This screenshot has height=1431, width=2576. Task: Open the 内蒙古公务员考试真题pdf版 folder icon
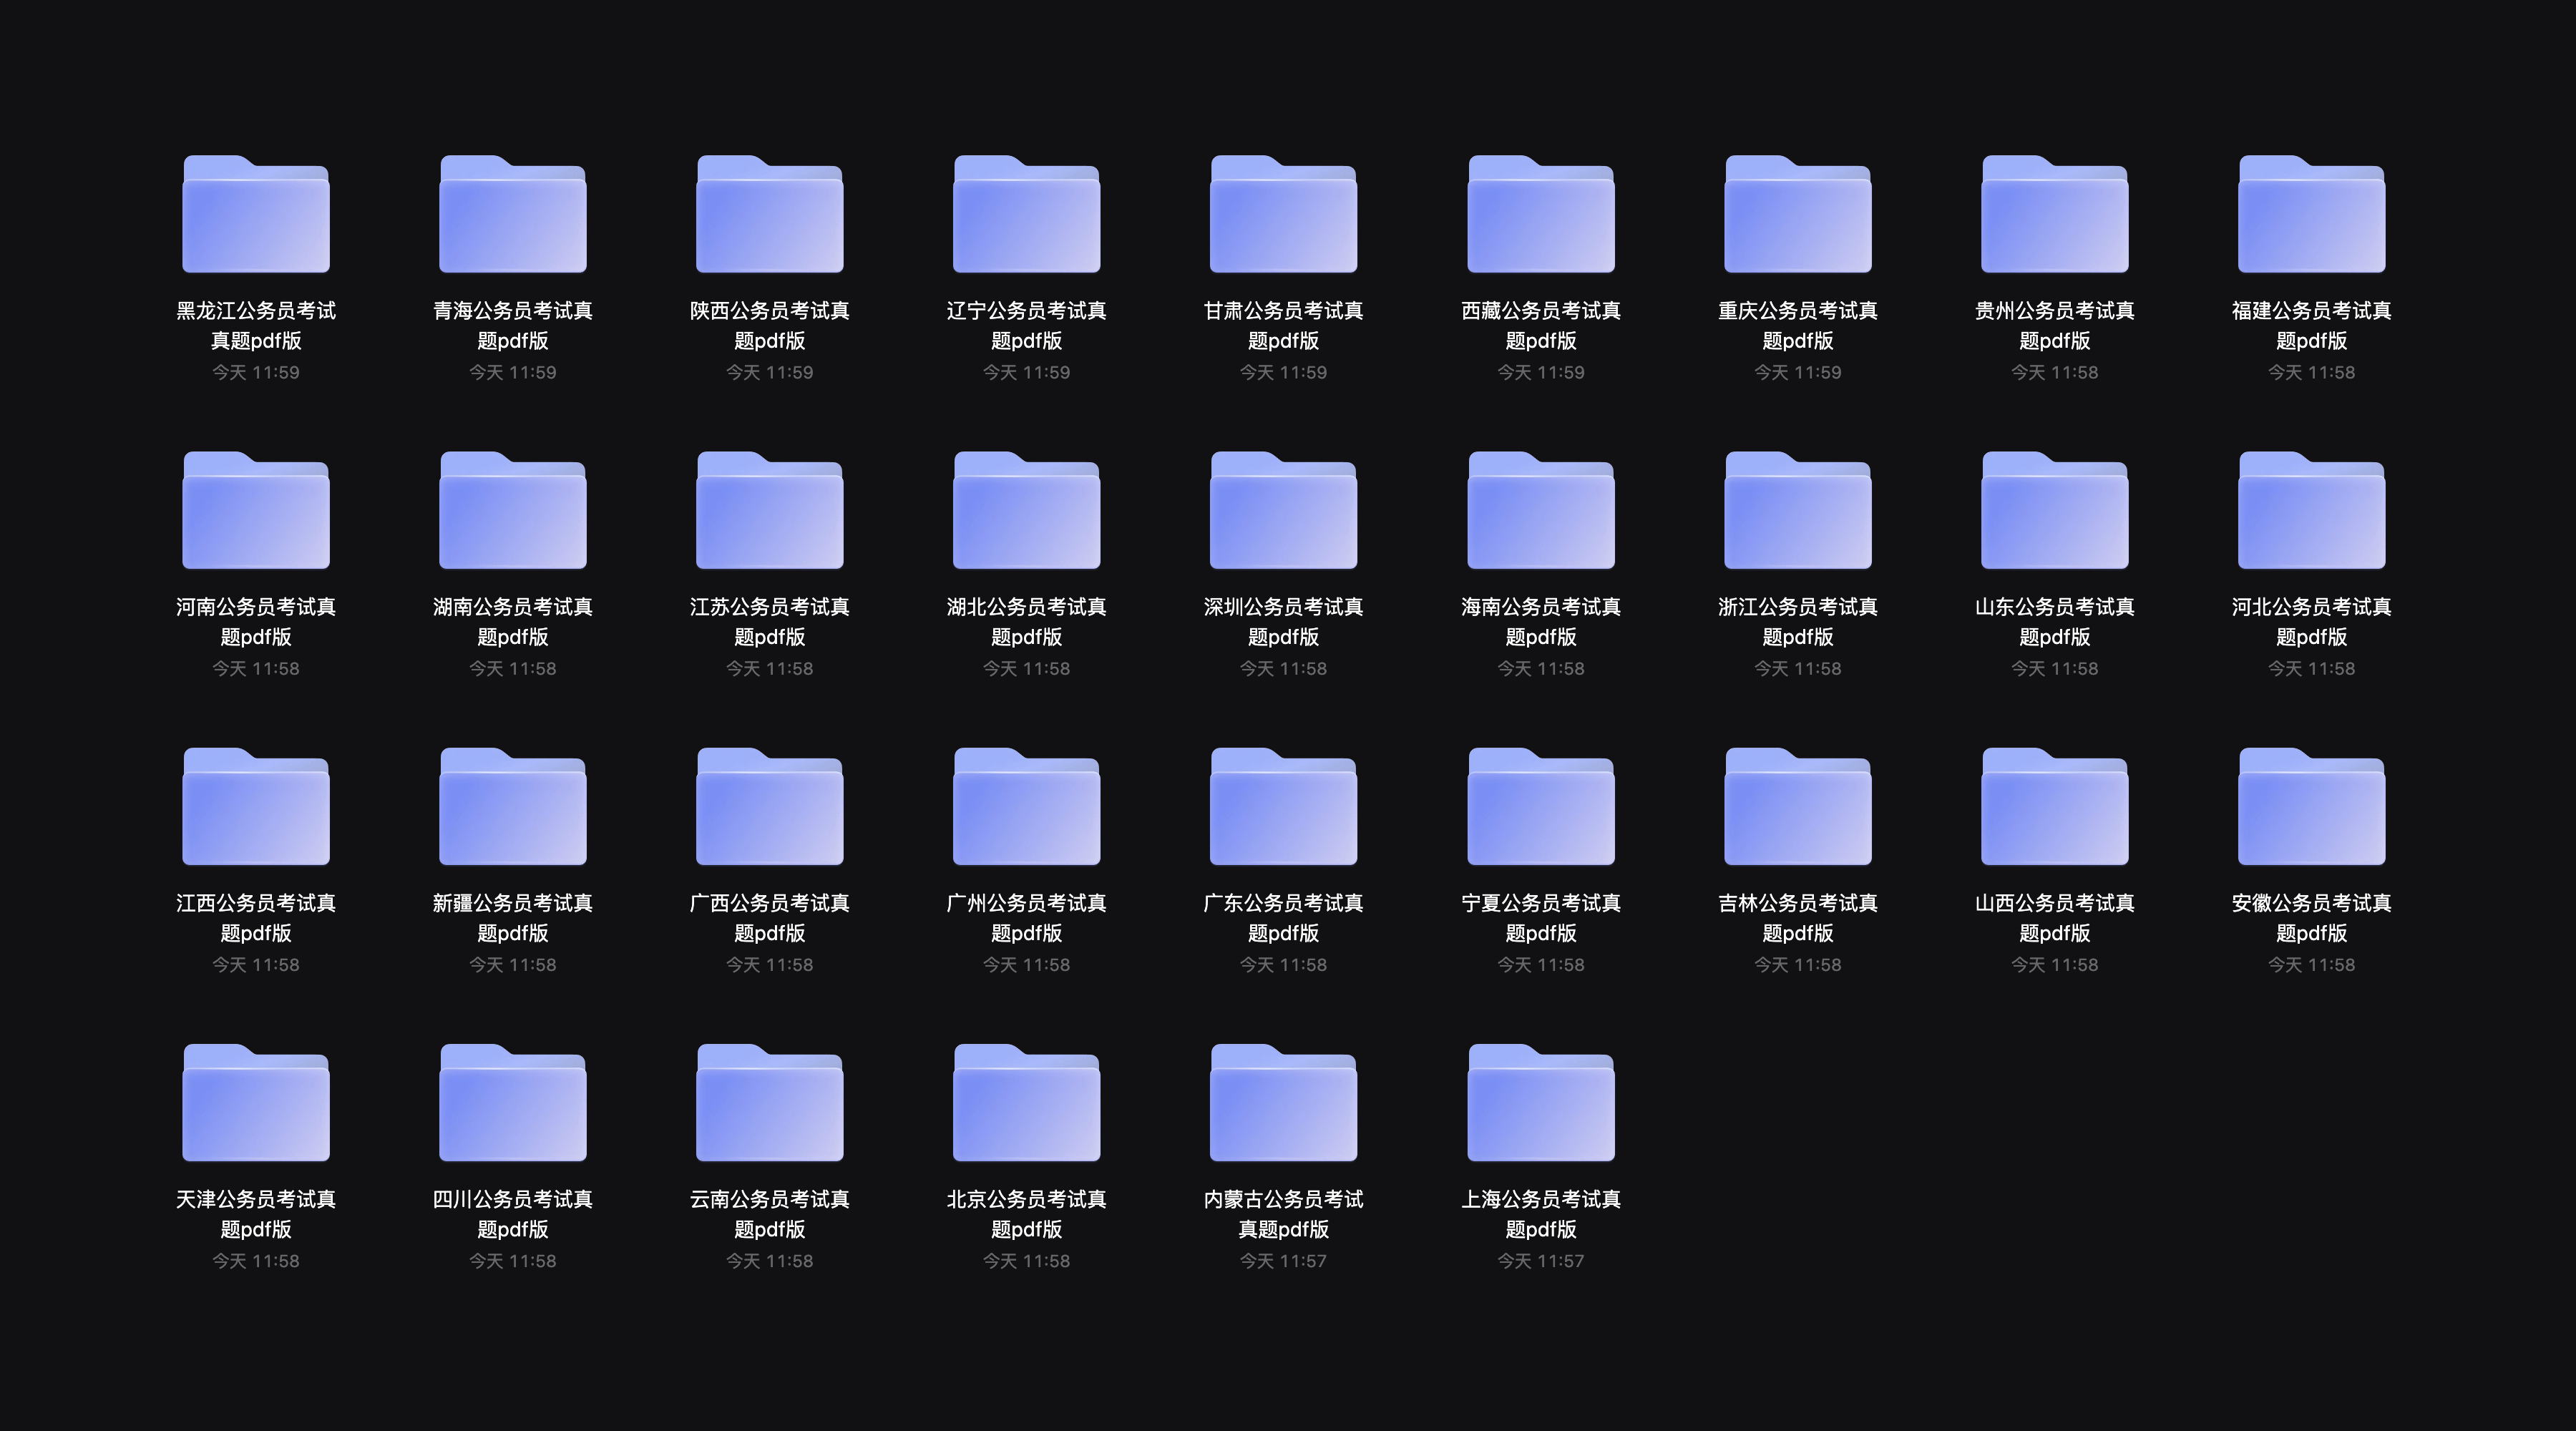tap(1284, 1102)
